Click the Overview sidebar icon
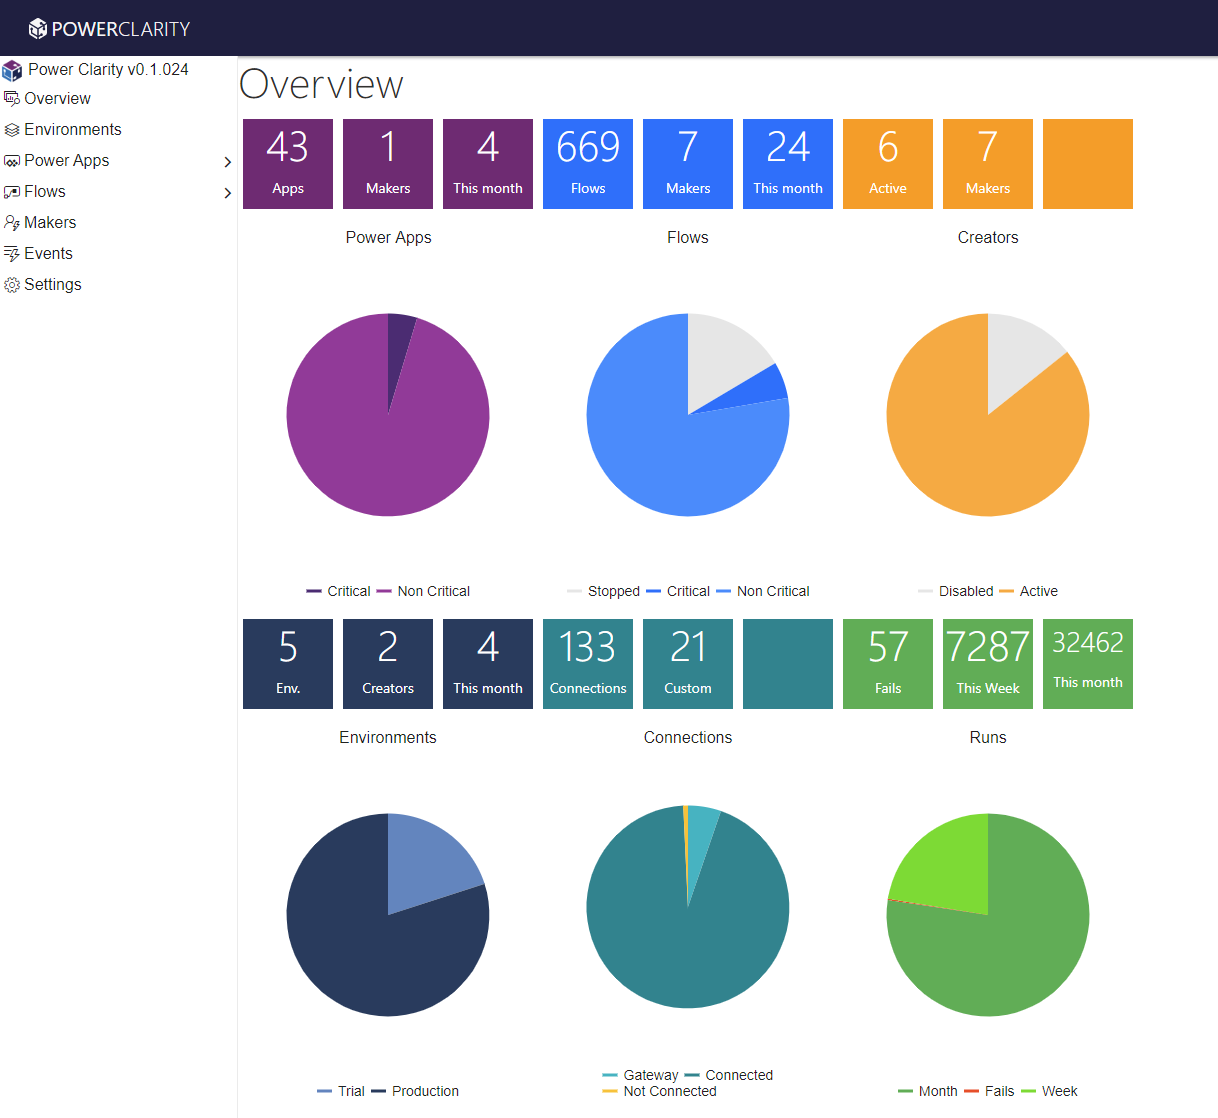This screenshot has height=1118, width=1218. [x=12, y=99]
